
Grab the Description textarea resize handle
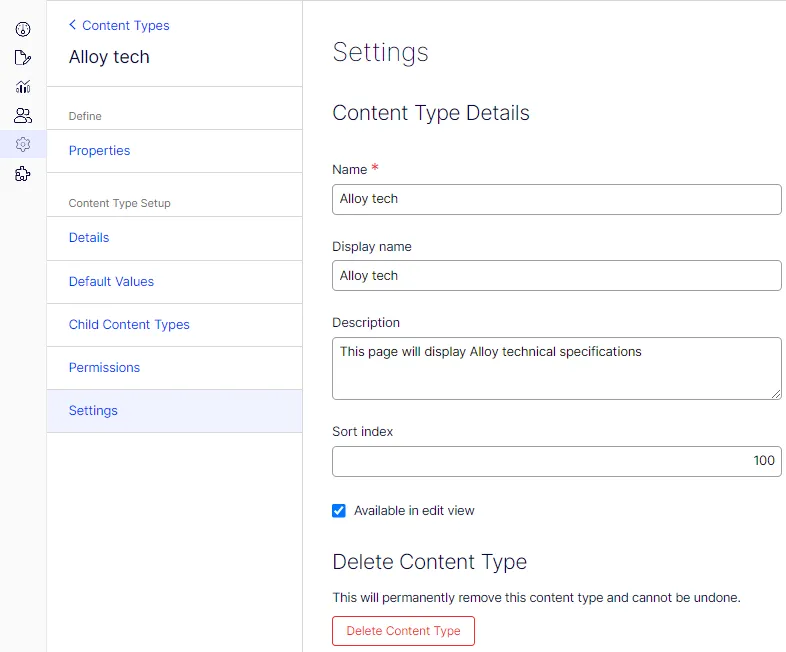(776, 394)
